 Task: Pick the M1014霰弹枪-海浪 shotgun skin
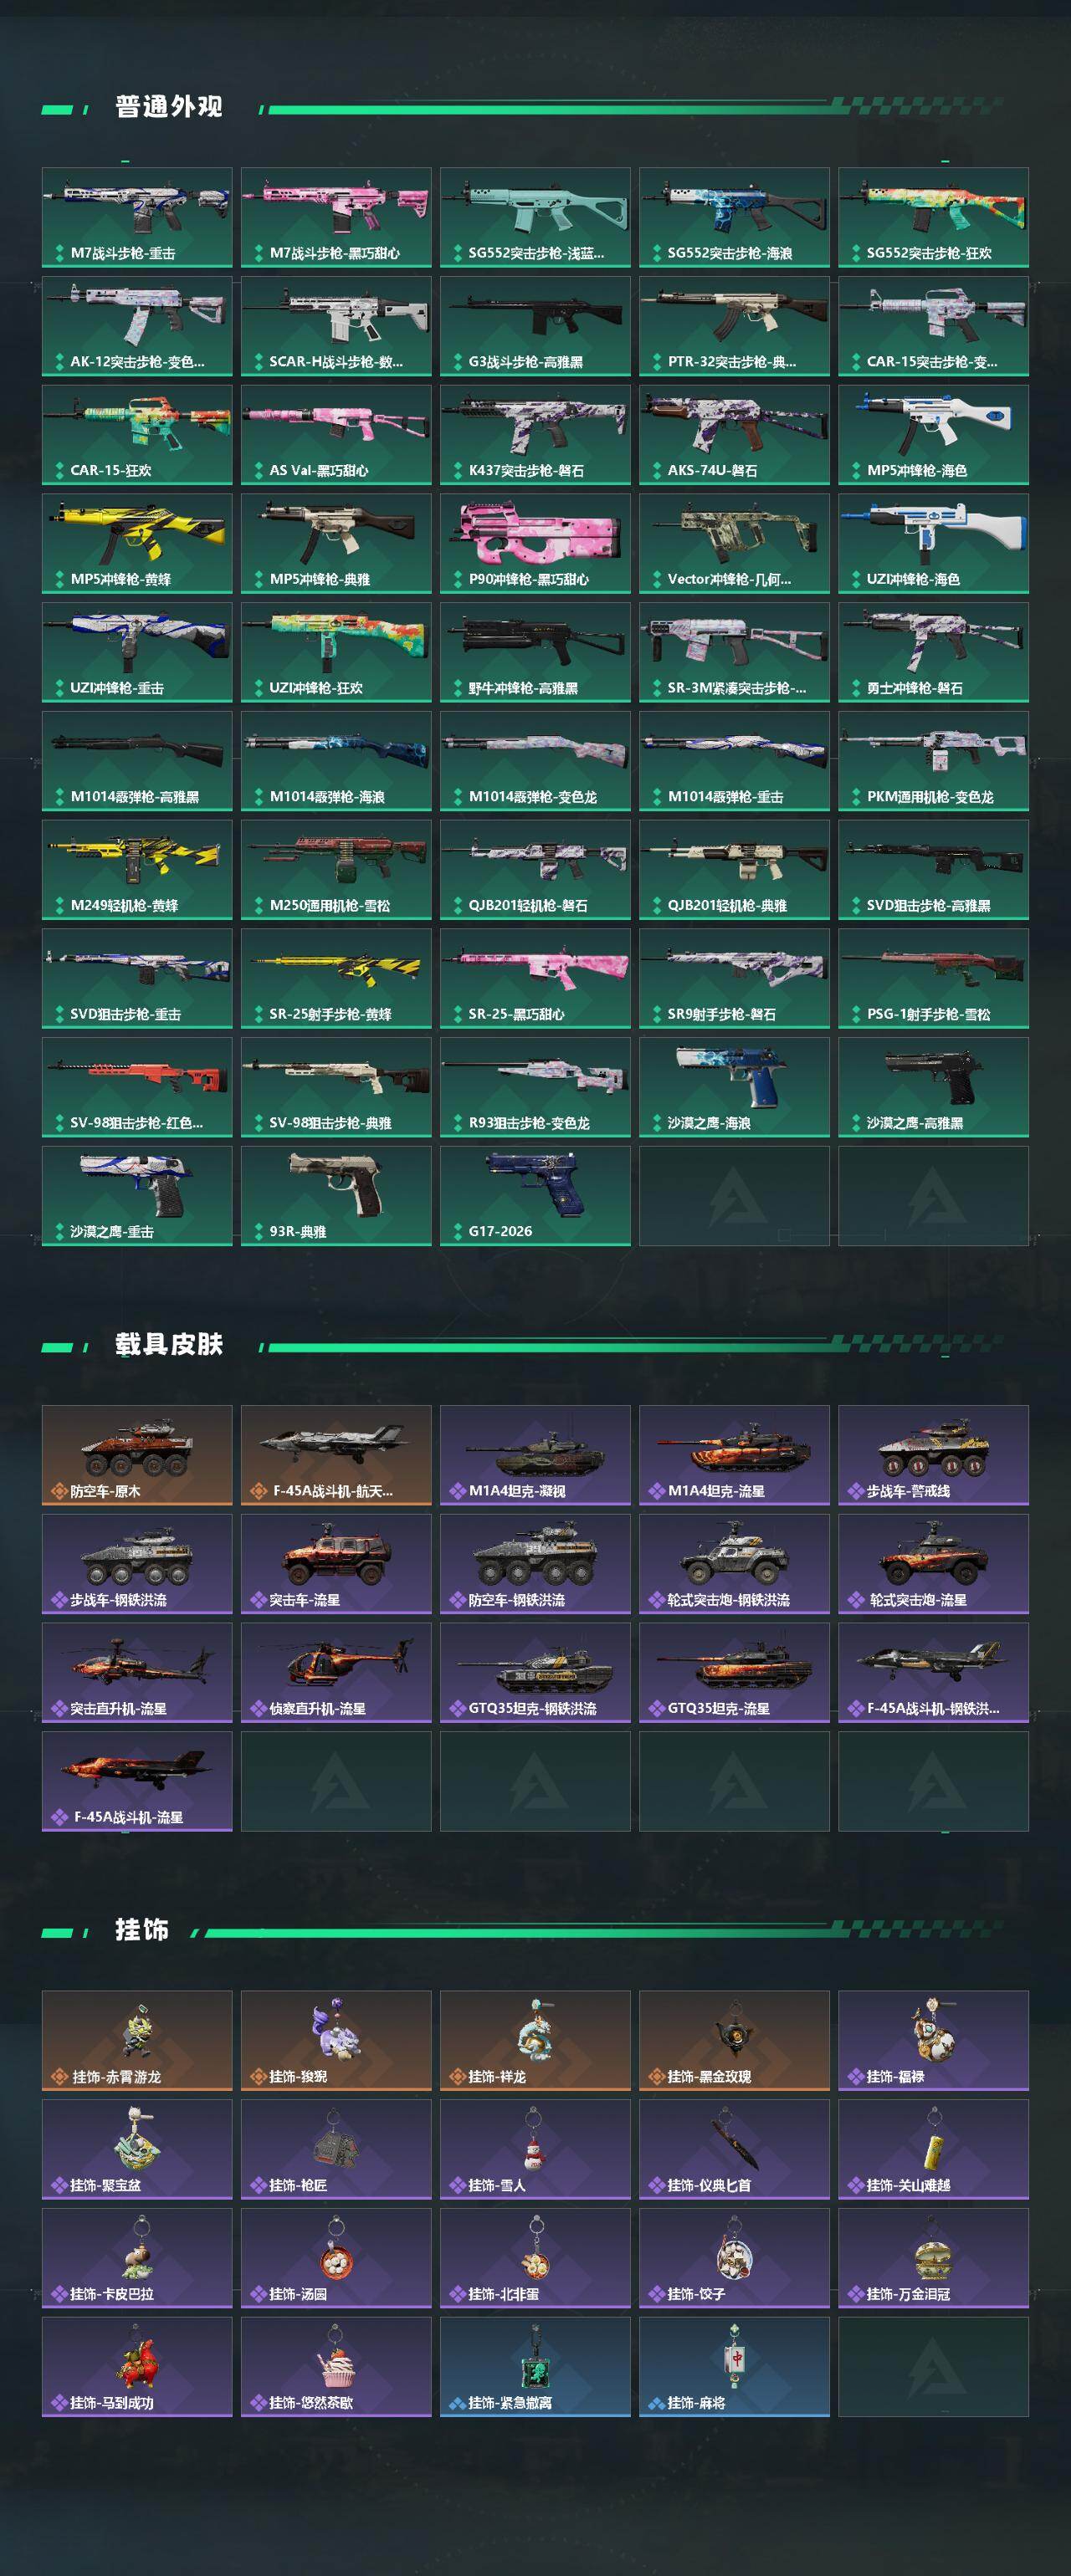336,761
